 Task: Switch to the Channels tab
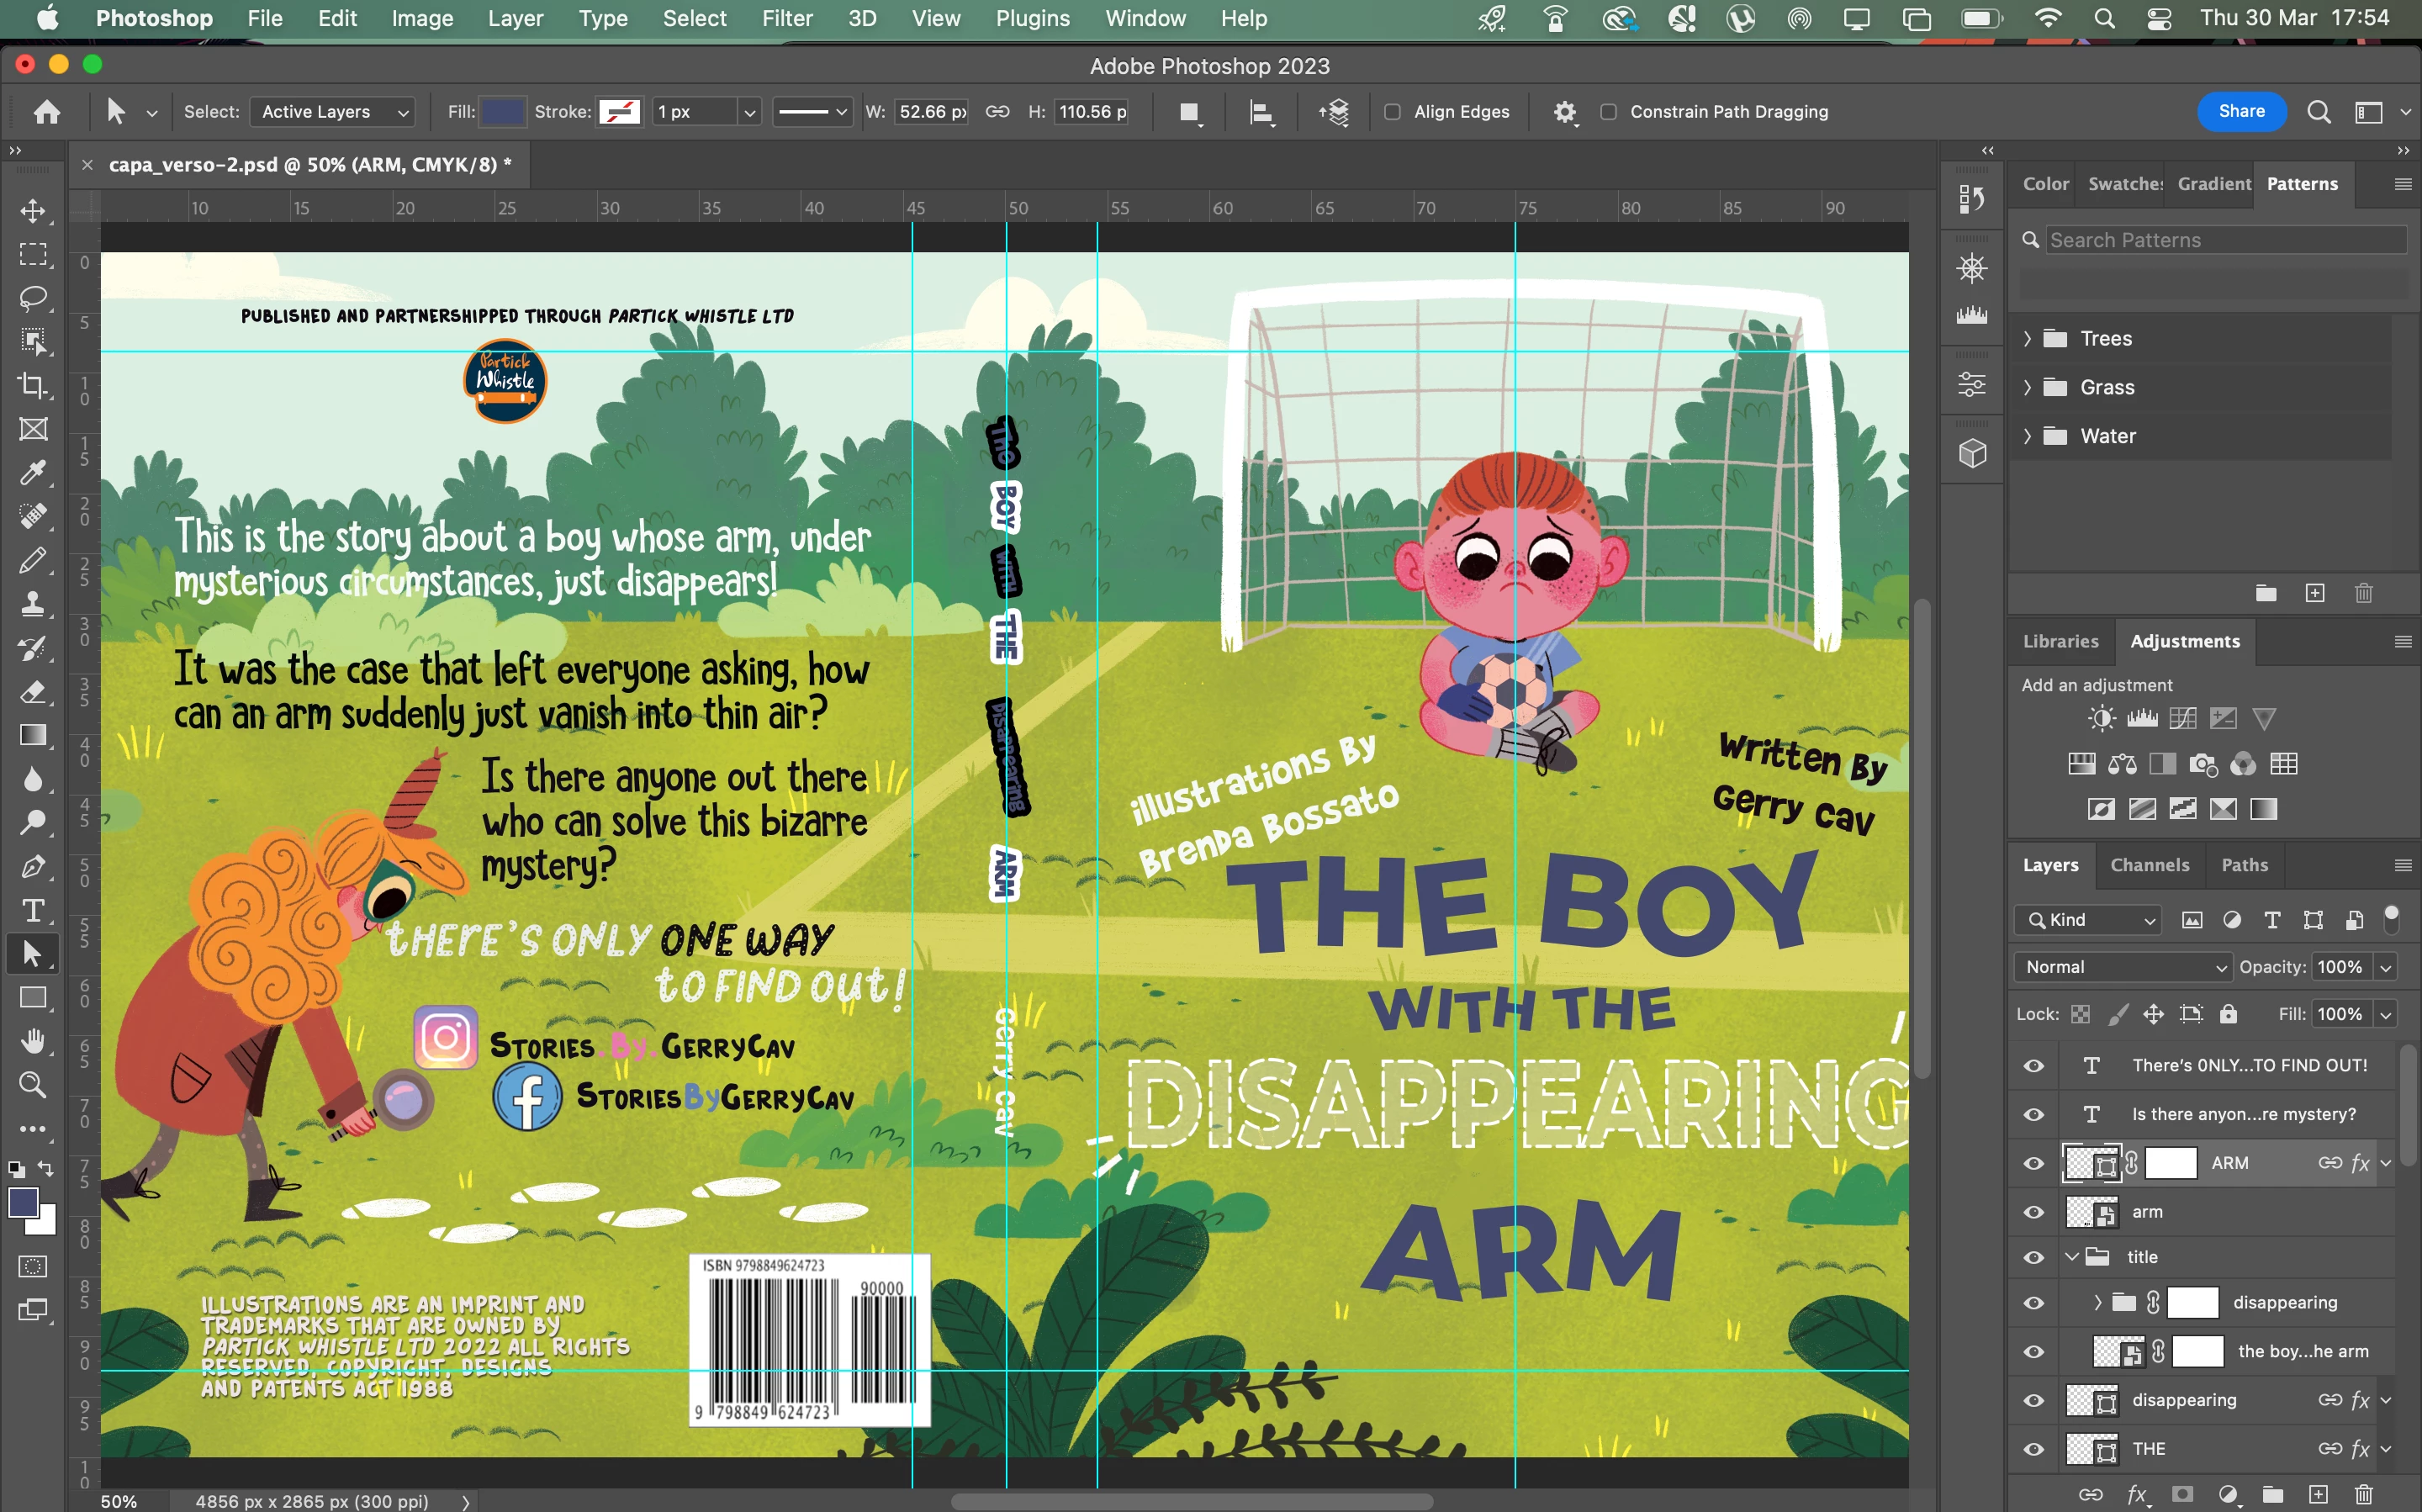[2149, 865]
